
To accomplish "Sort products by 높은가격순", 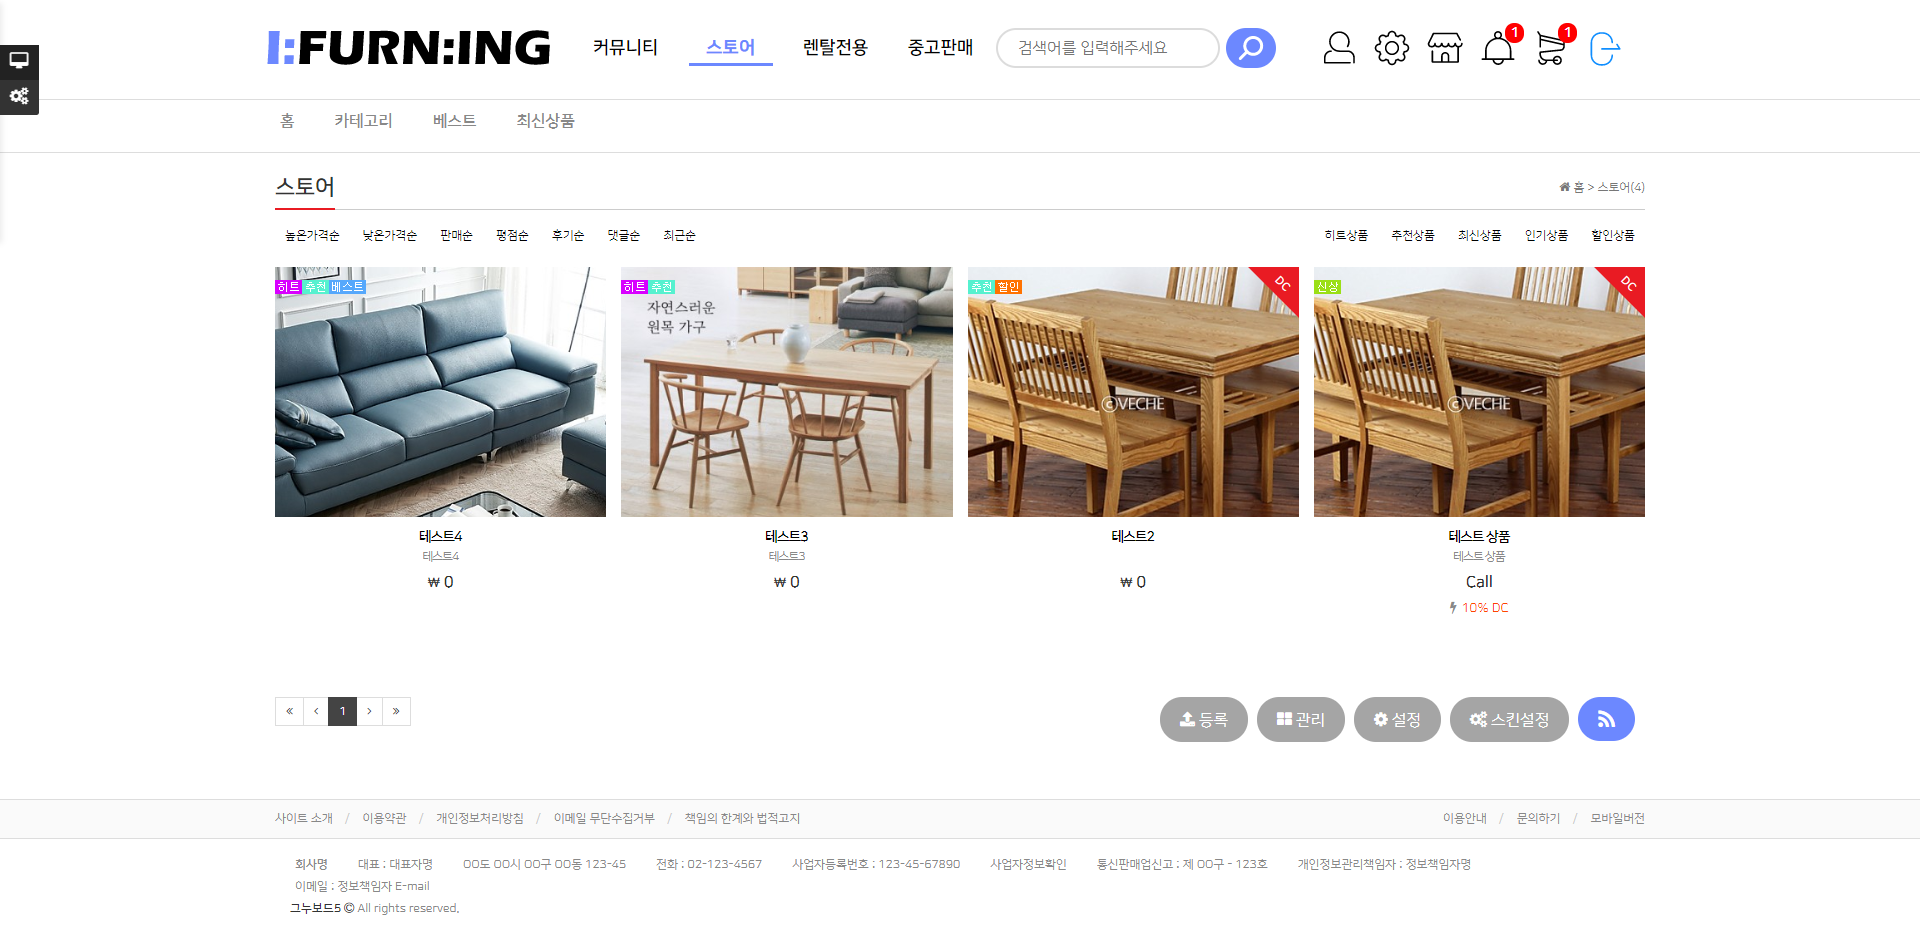I will 312,235.
